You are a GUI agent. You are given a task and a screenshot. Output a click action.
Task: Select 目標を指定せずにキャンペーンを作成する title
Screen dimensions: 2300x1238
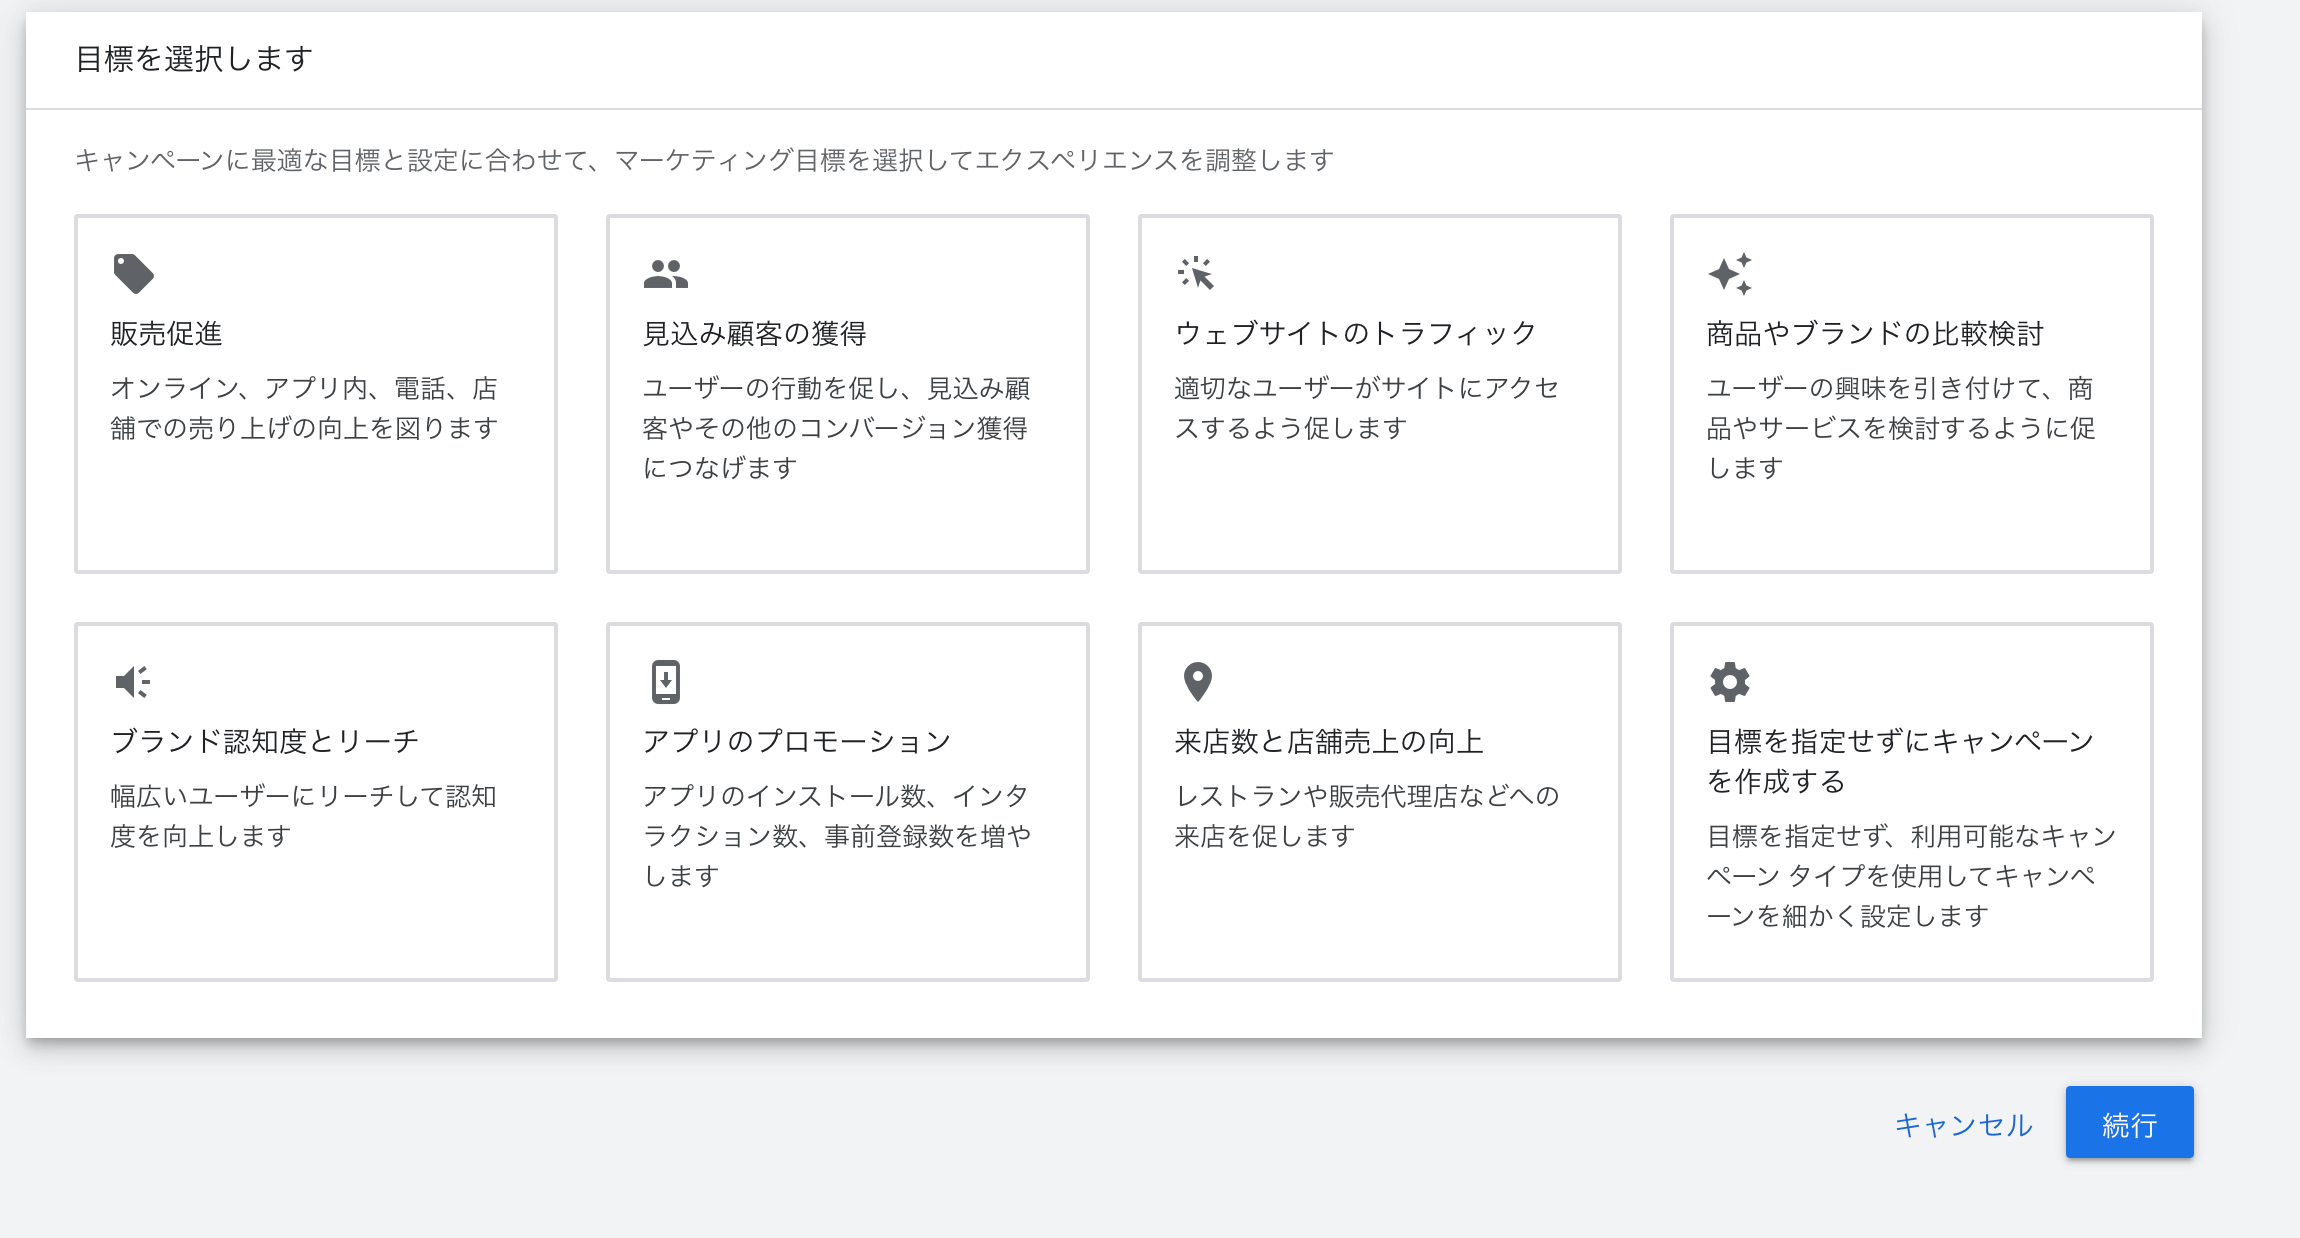[x=1900, y=761]
